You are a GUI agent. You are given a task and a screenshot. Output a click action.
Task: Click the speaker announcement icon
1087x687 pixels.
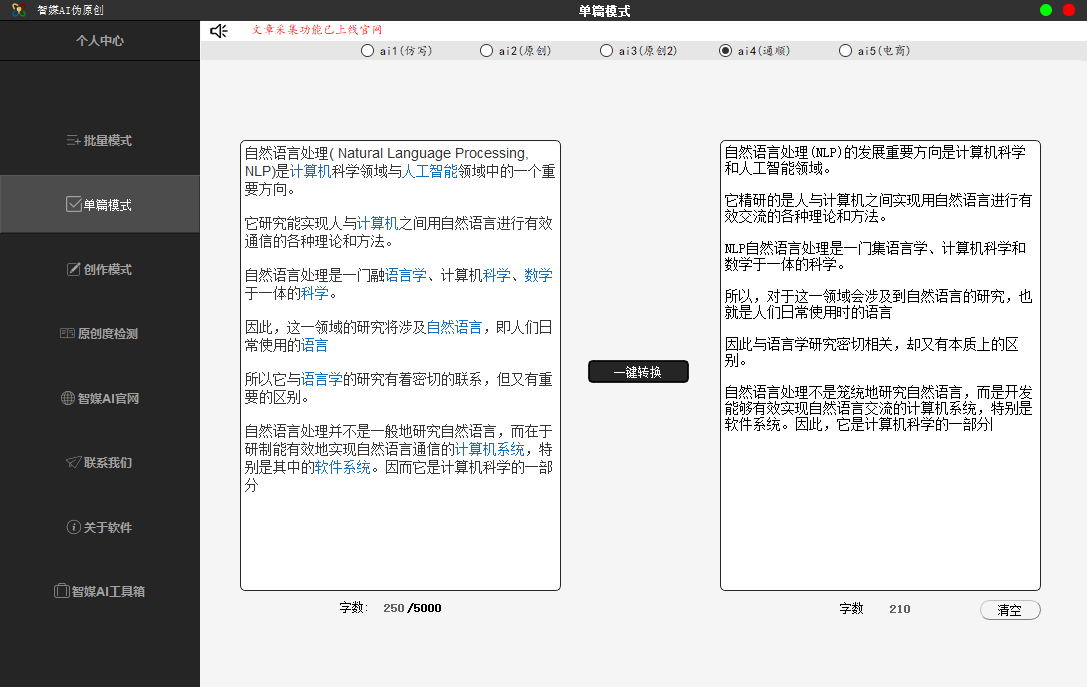pyautogui.click(x=218, y=31)
